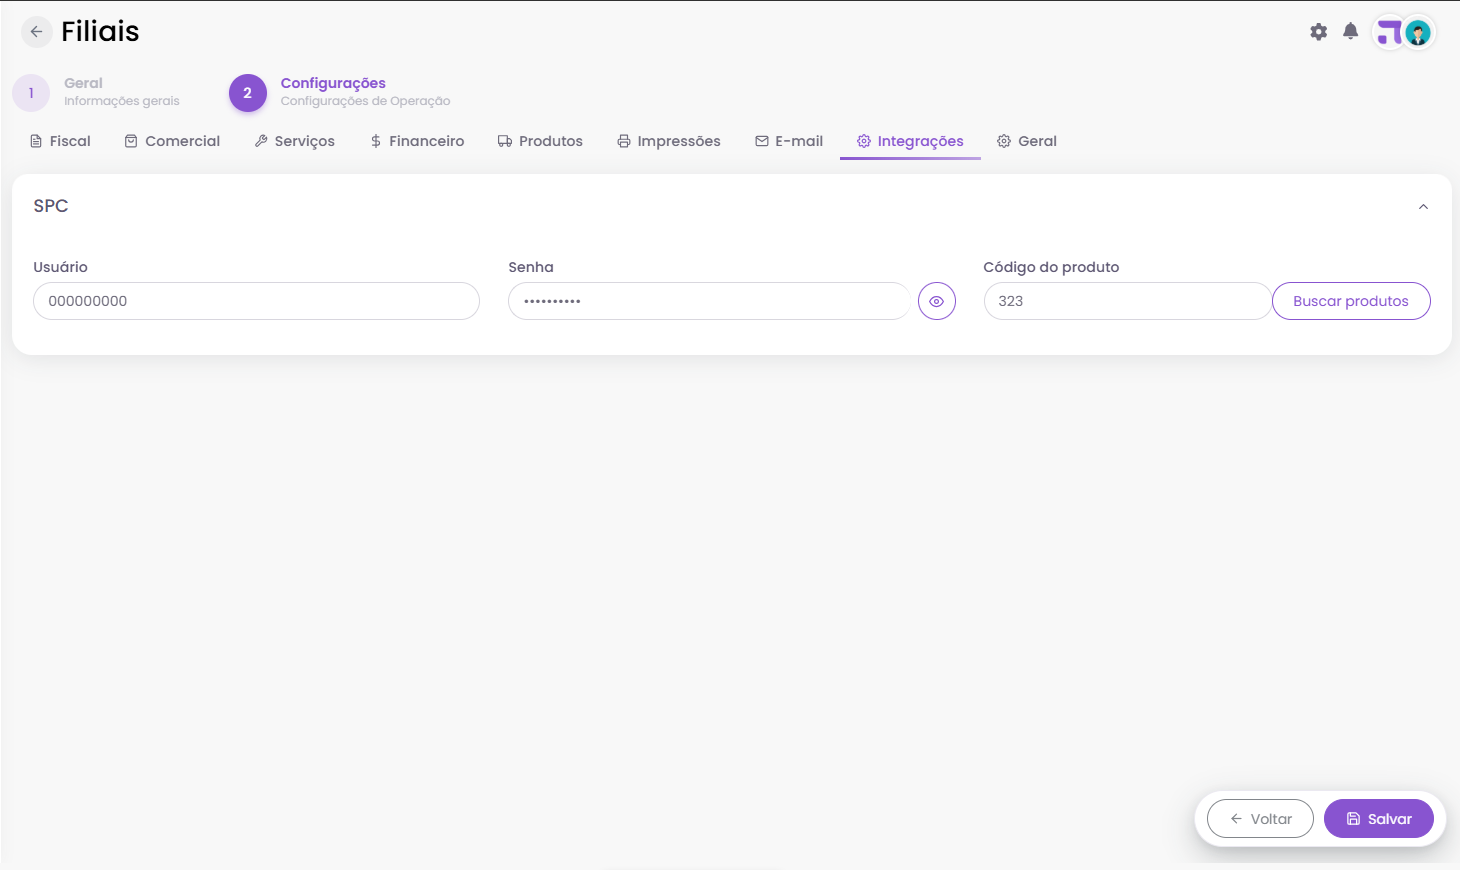1460x870 pixels.
Task: Show password with the eye icon
Action: tap(937, 301)
